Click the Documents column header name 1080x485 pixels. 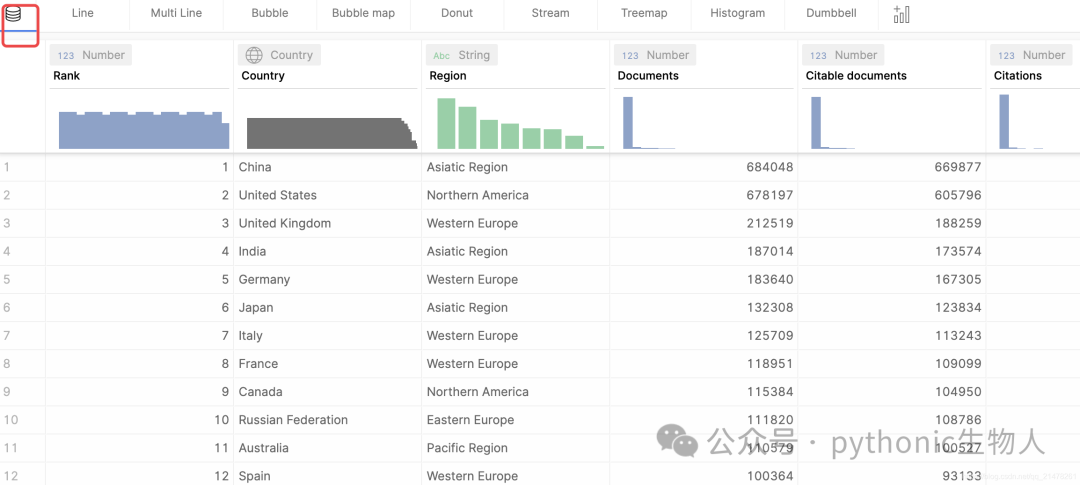point(648,76)
